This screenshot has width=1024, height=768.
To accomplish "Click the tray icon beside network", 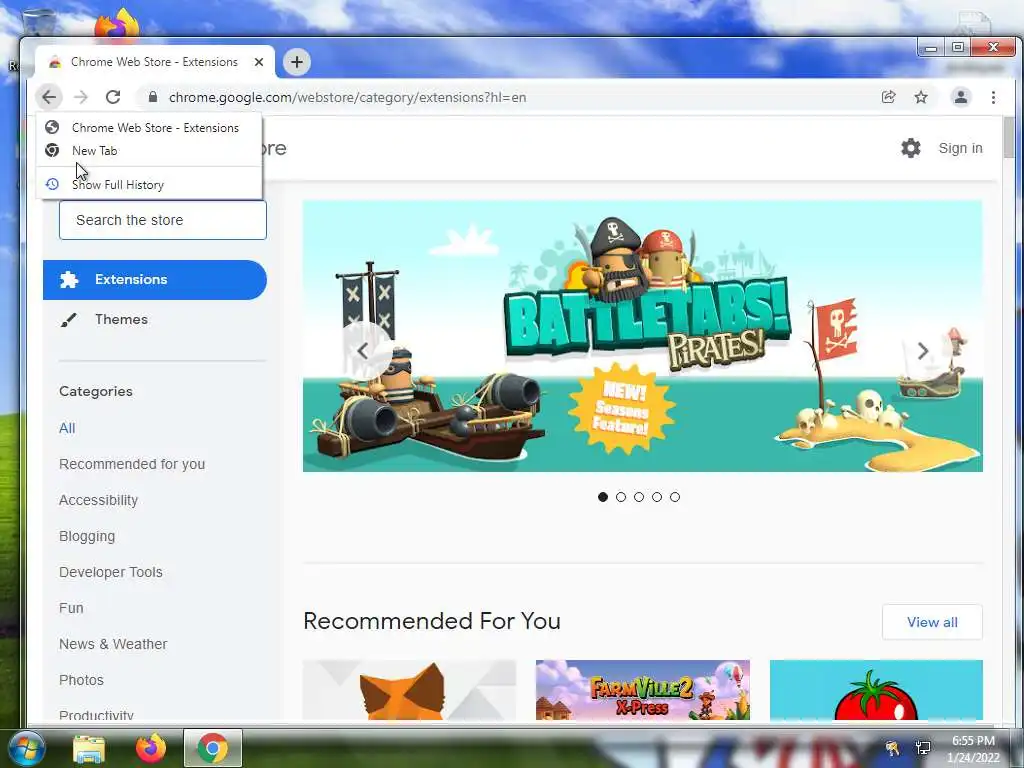I will pyautogui.click(x=891, y=748).
